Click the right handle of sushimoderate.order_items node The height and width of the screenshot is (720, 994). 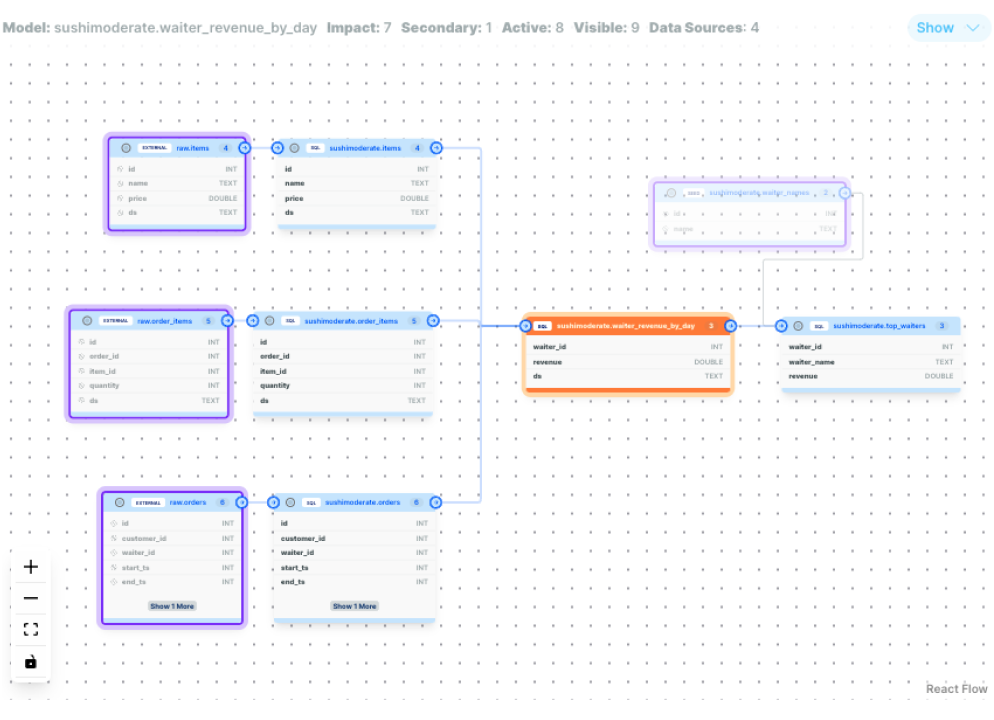pos(433,321)
